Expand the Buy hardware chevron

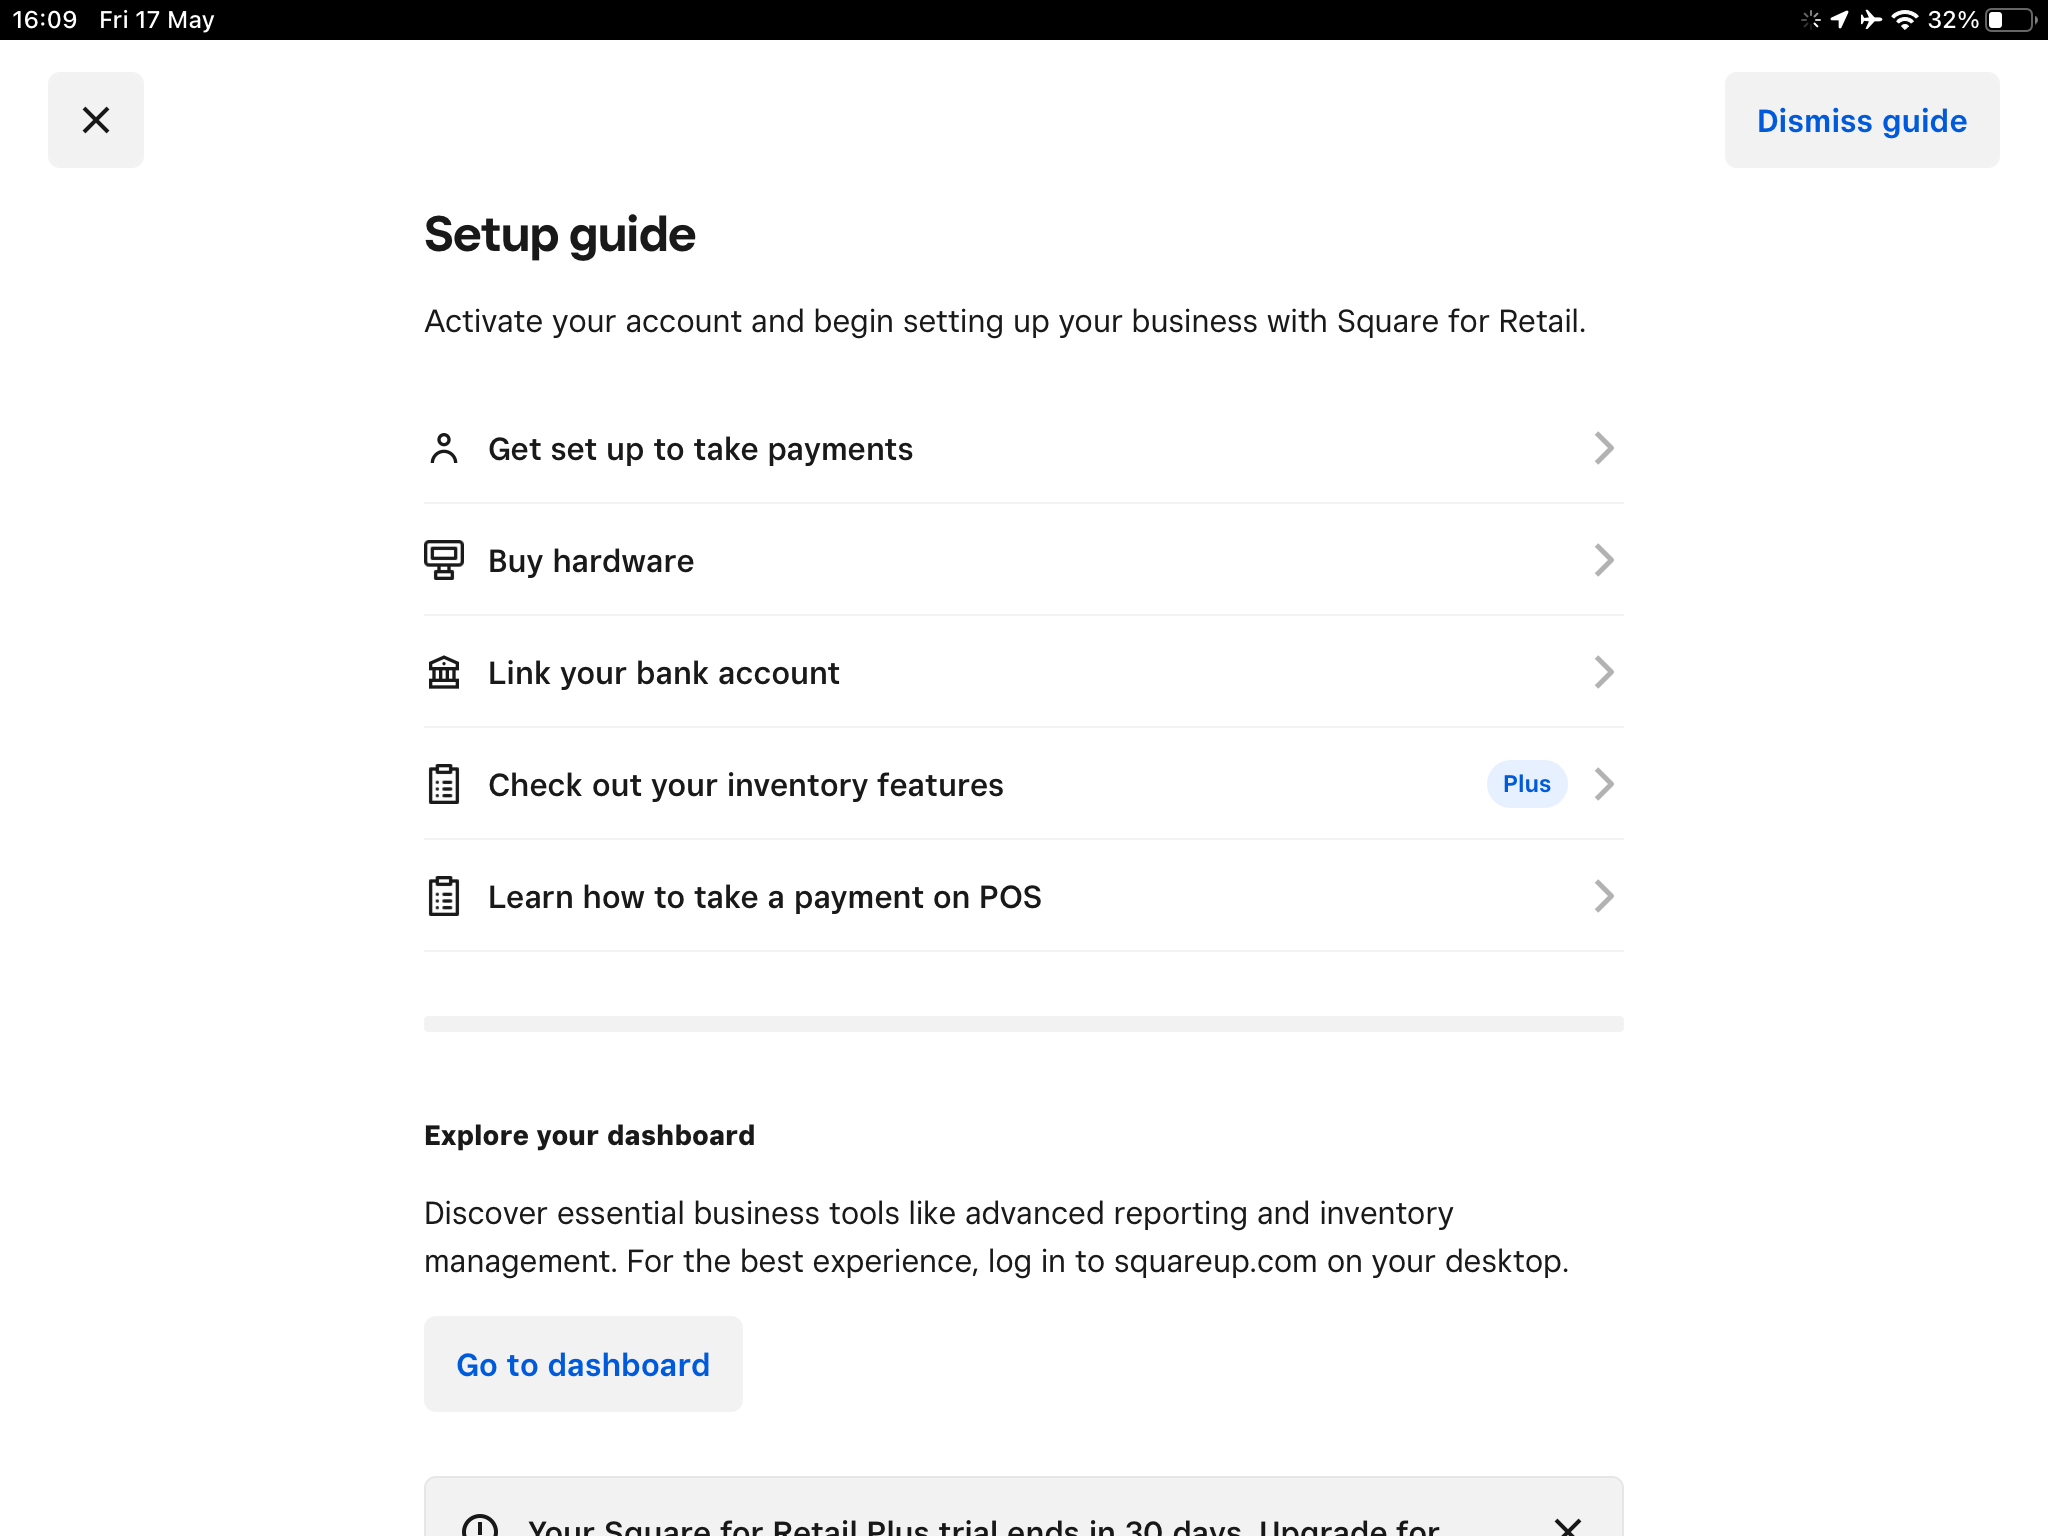pyautogui.click(x=1604, y=560)
